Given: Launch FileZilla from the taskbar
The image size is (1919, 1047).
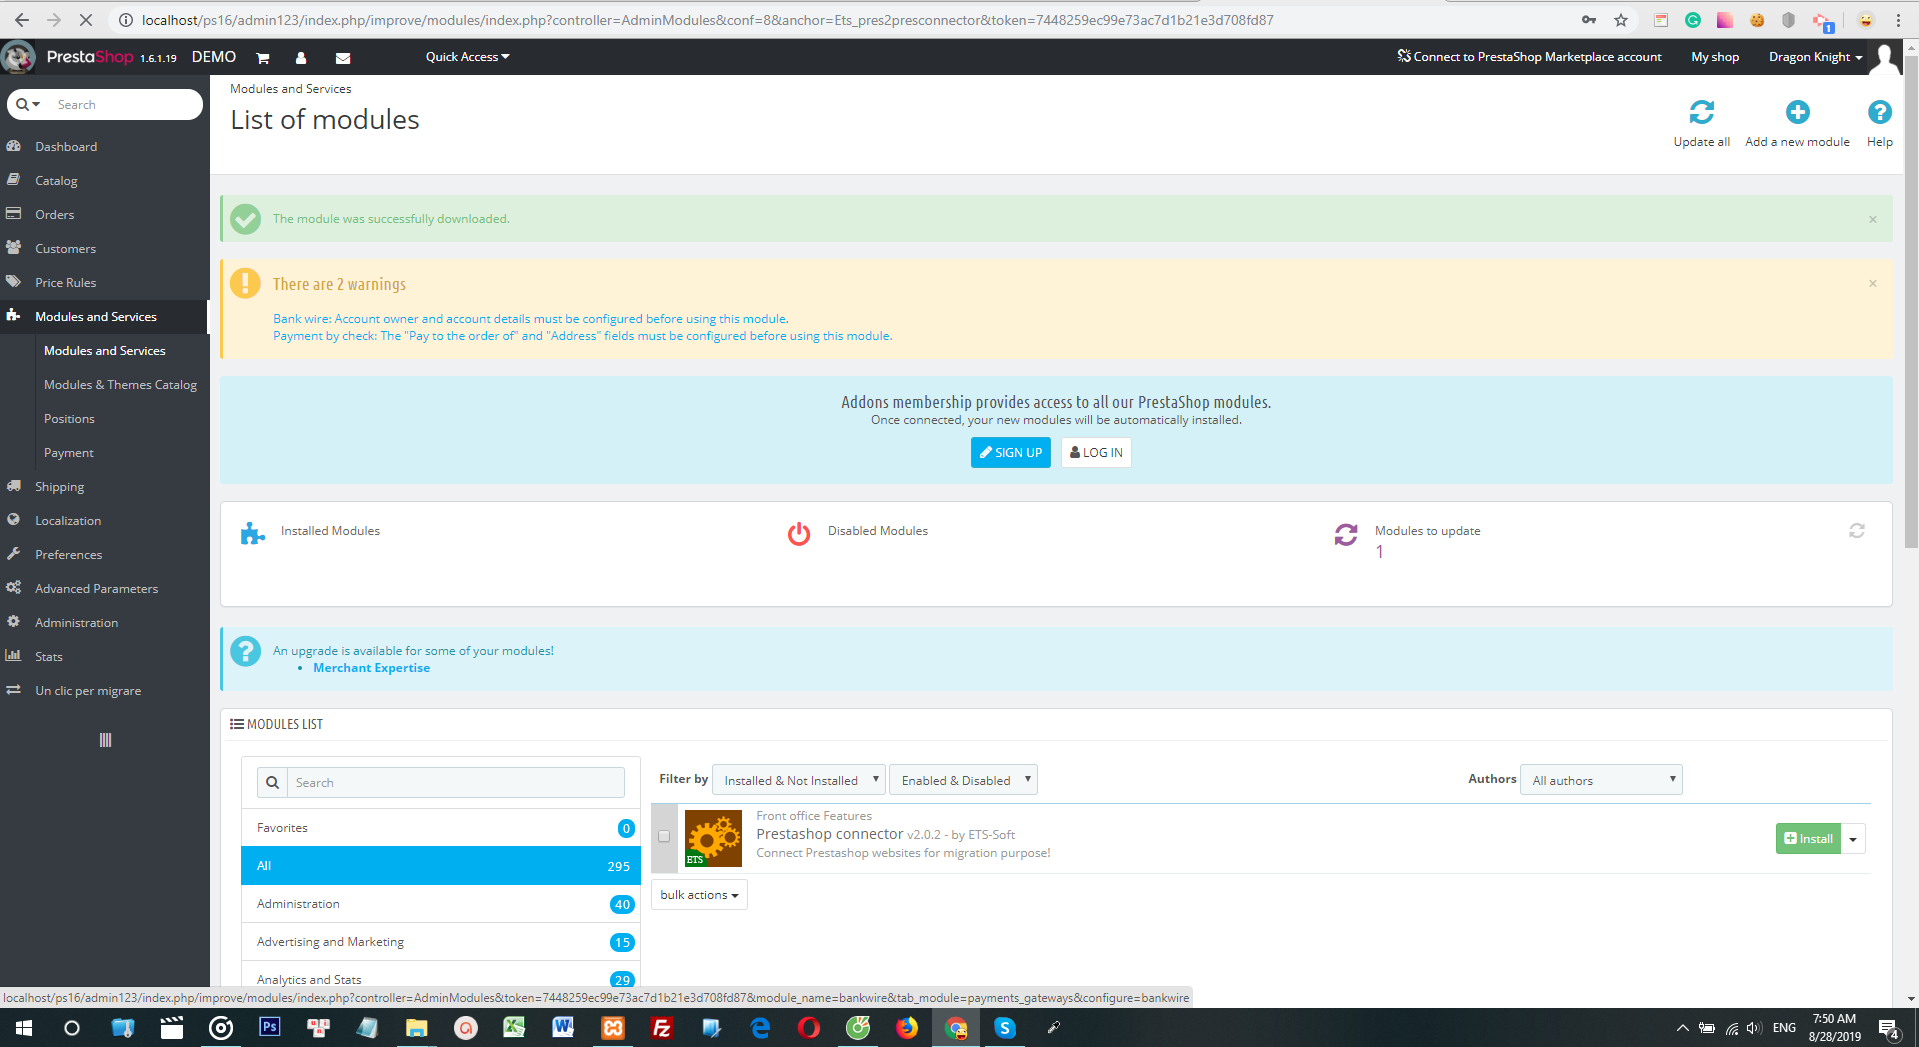Looking at the screenshot, I should pos(661,1027).
